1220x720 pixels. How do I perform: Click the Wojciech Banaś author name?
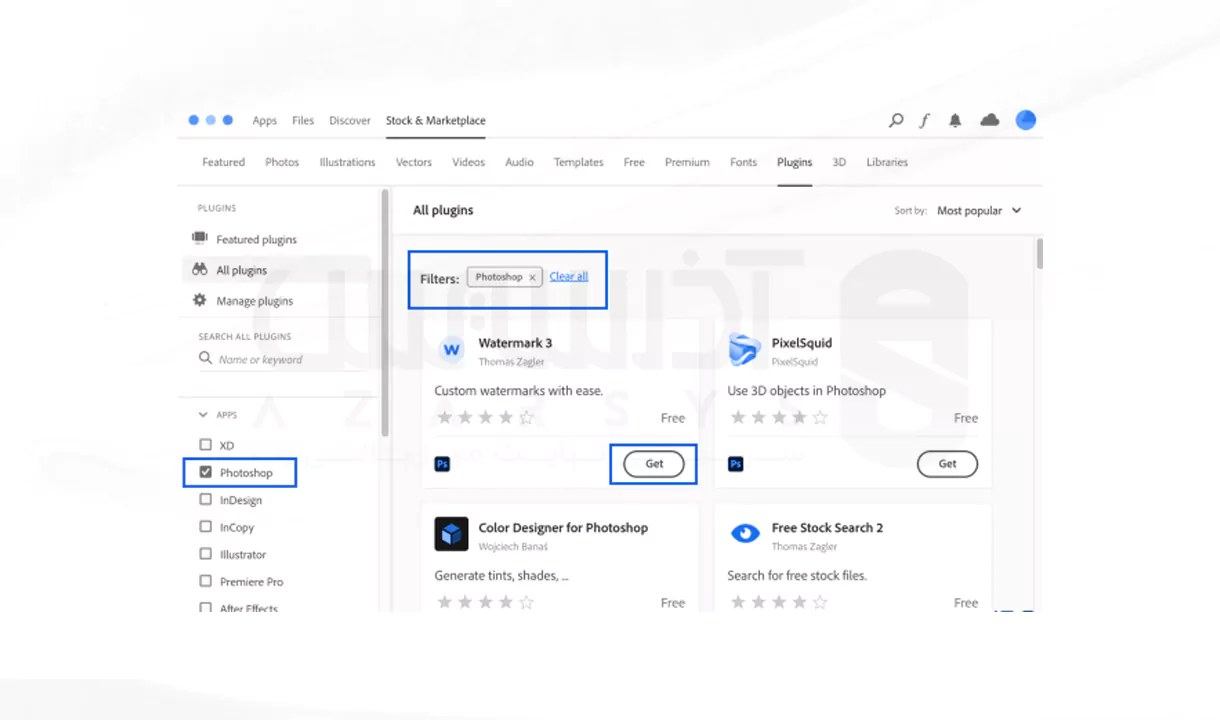tap(513, 547)
